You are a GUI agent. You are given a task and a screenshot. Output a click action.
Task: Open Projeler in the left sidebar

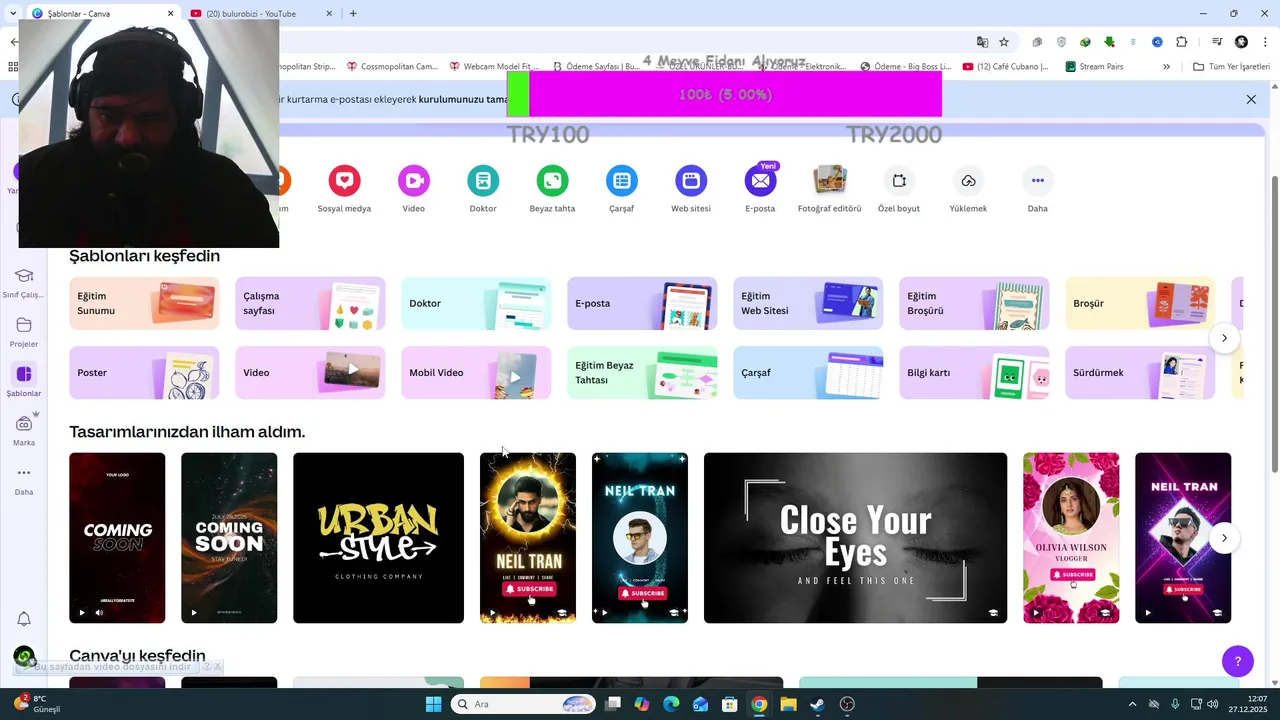(x=24, y=332)
